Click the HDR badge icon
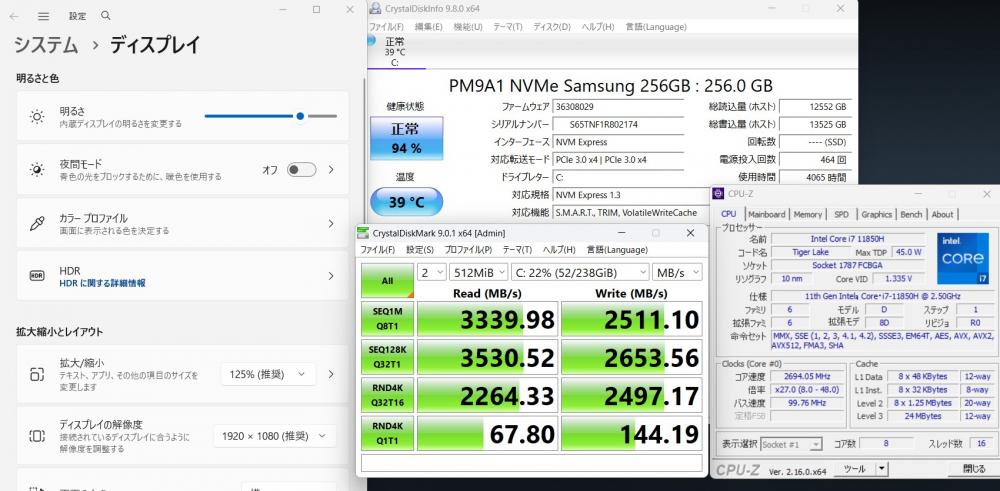 [37, 276]
